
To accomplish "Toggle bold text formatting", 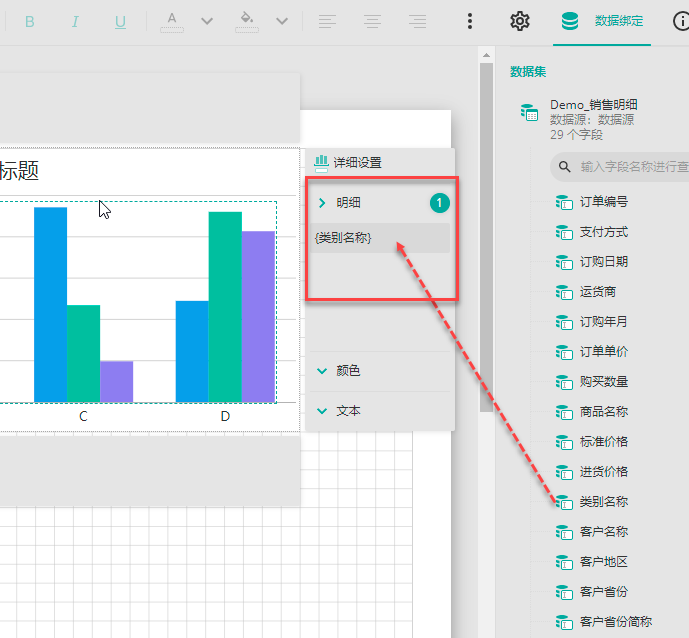I will pyautogui.click(x=29, y=22).
